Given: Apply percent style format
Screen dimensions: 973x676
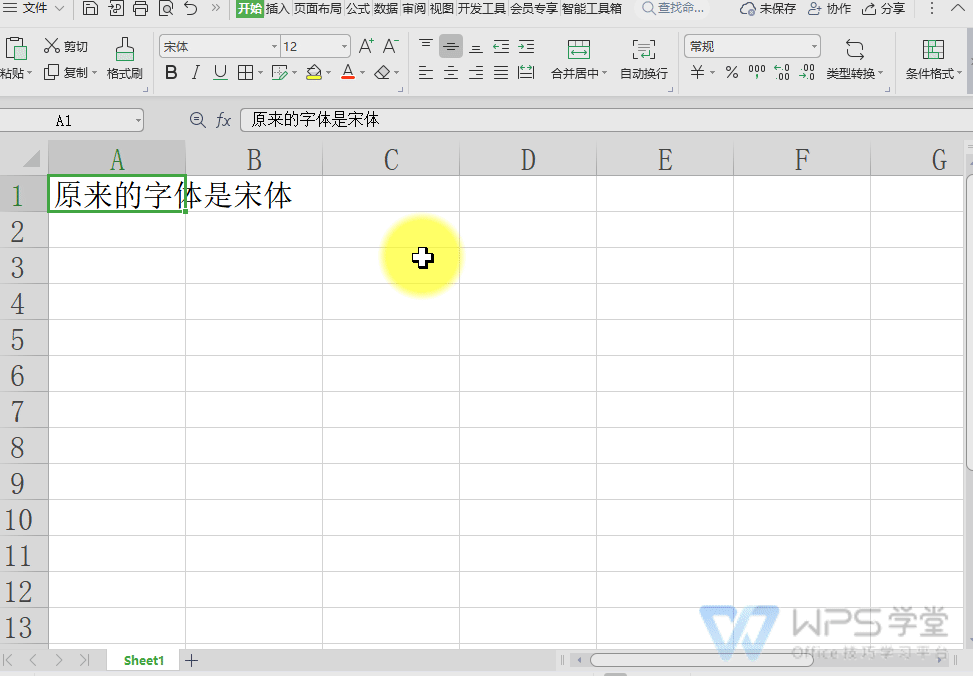Looking at the screenshot, I should (732, 73).
